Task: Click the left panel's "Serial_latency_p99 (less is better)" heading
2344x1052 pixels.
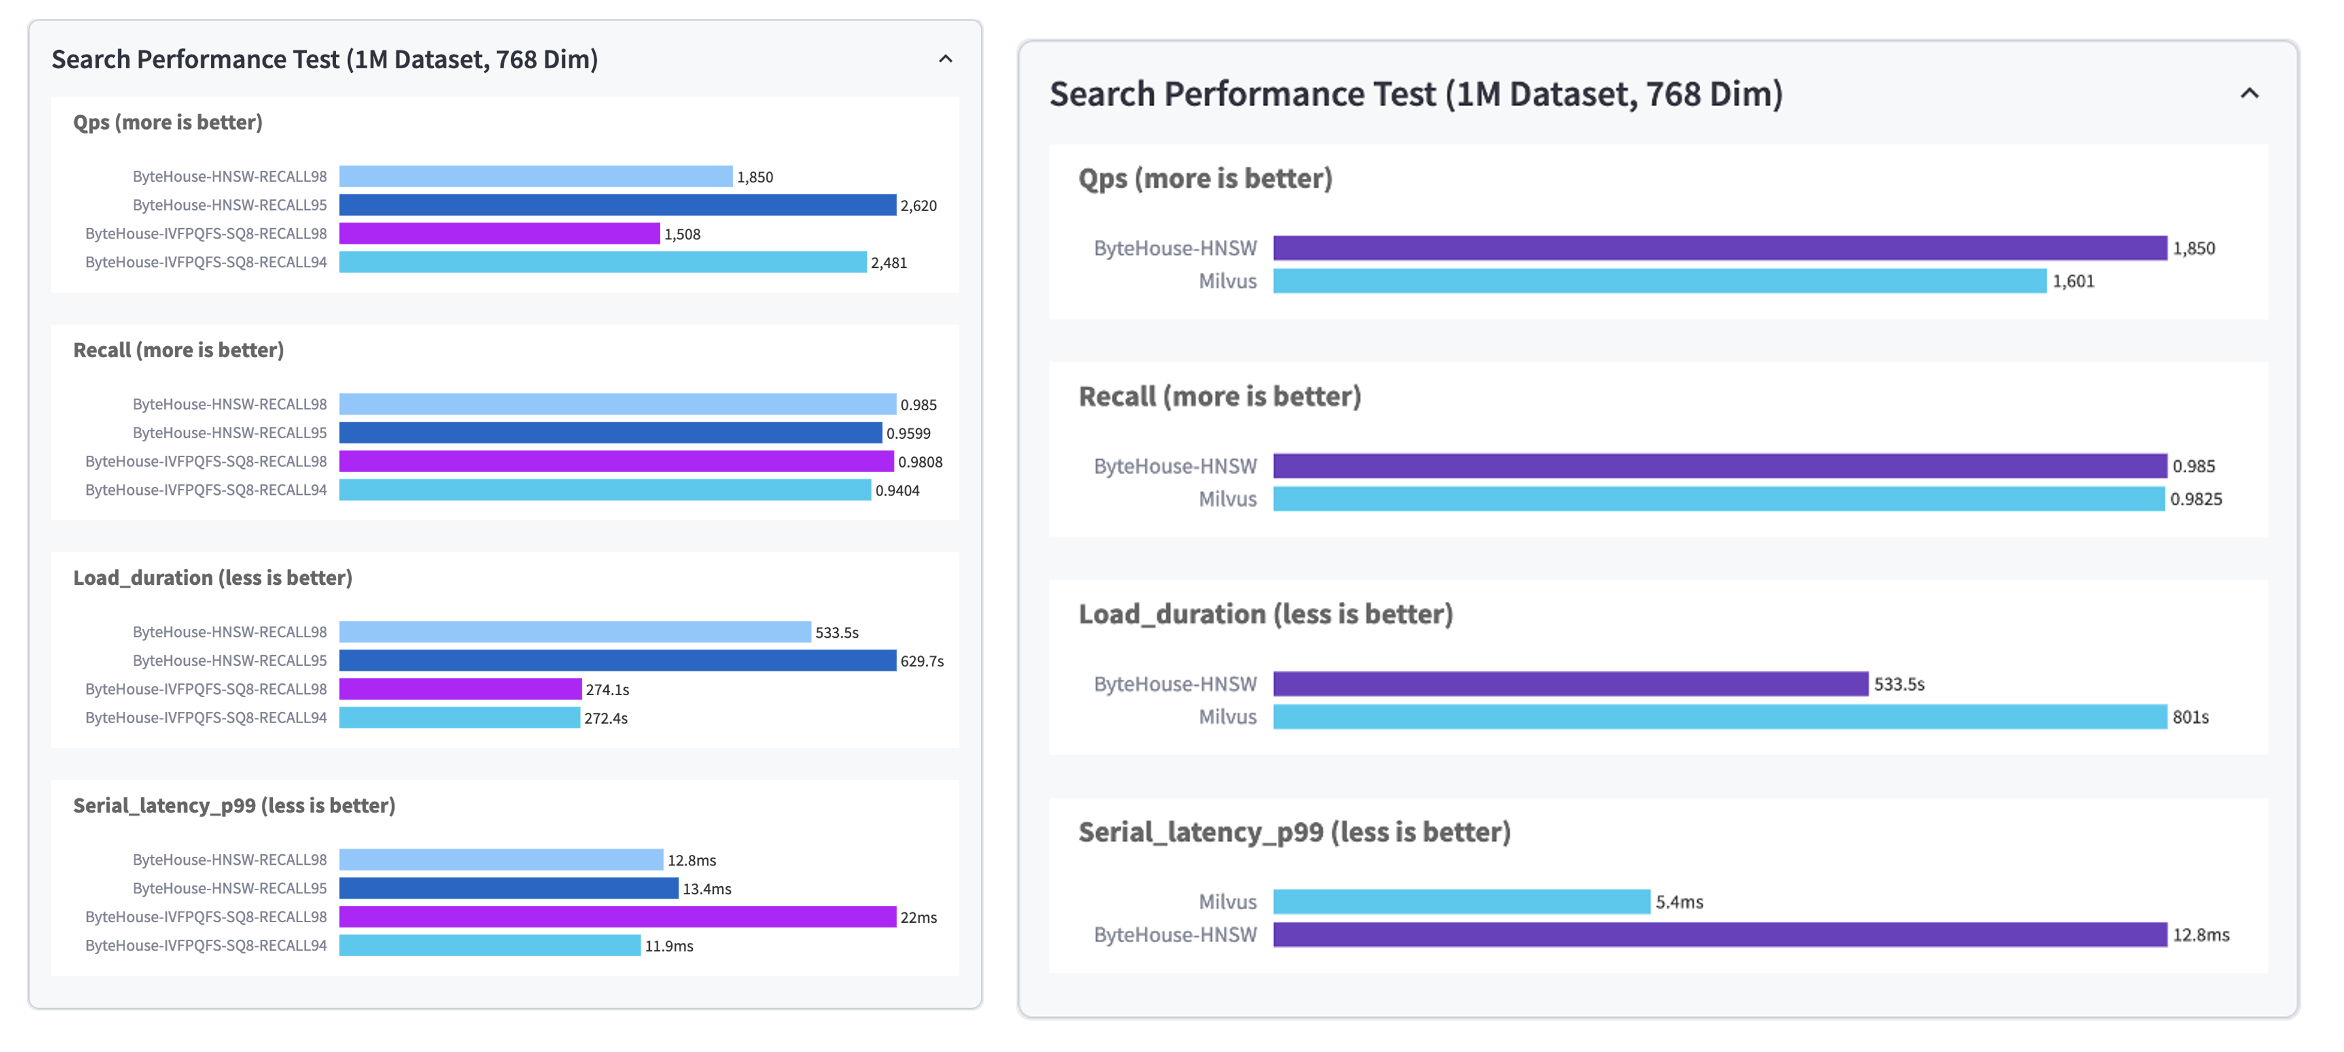Action: tap(234, 806)
